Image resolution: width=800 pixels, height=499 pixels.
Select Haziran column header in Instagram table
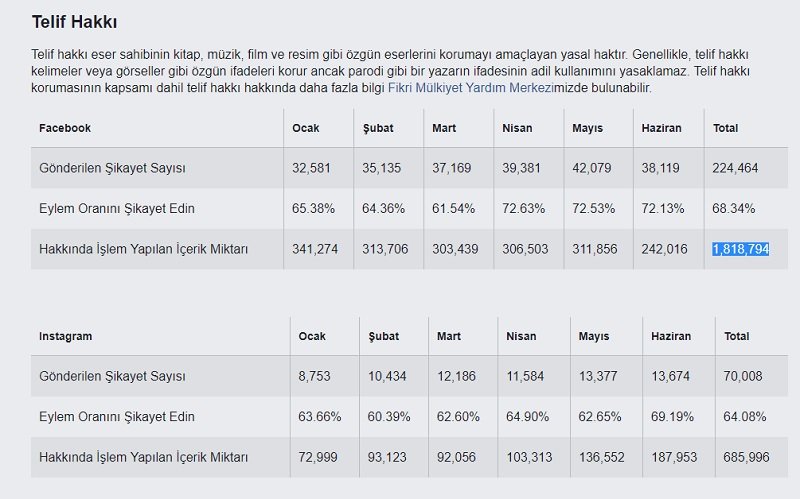(671, 336)
